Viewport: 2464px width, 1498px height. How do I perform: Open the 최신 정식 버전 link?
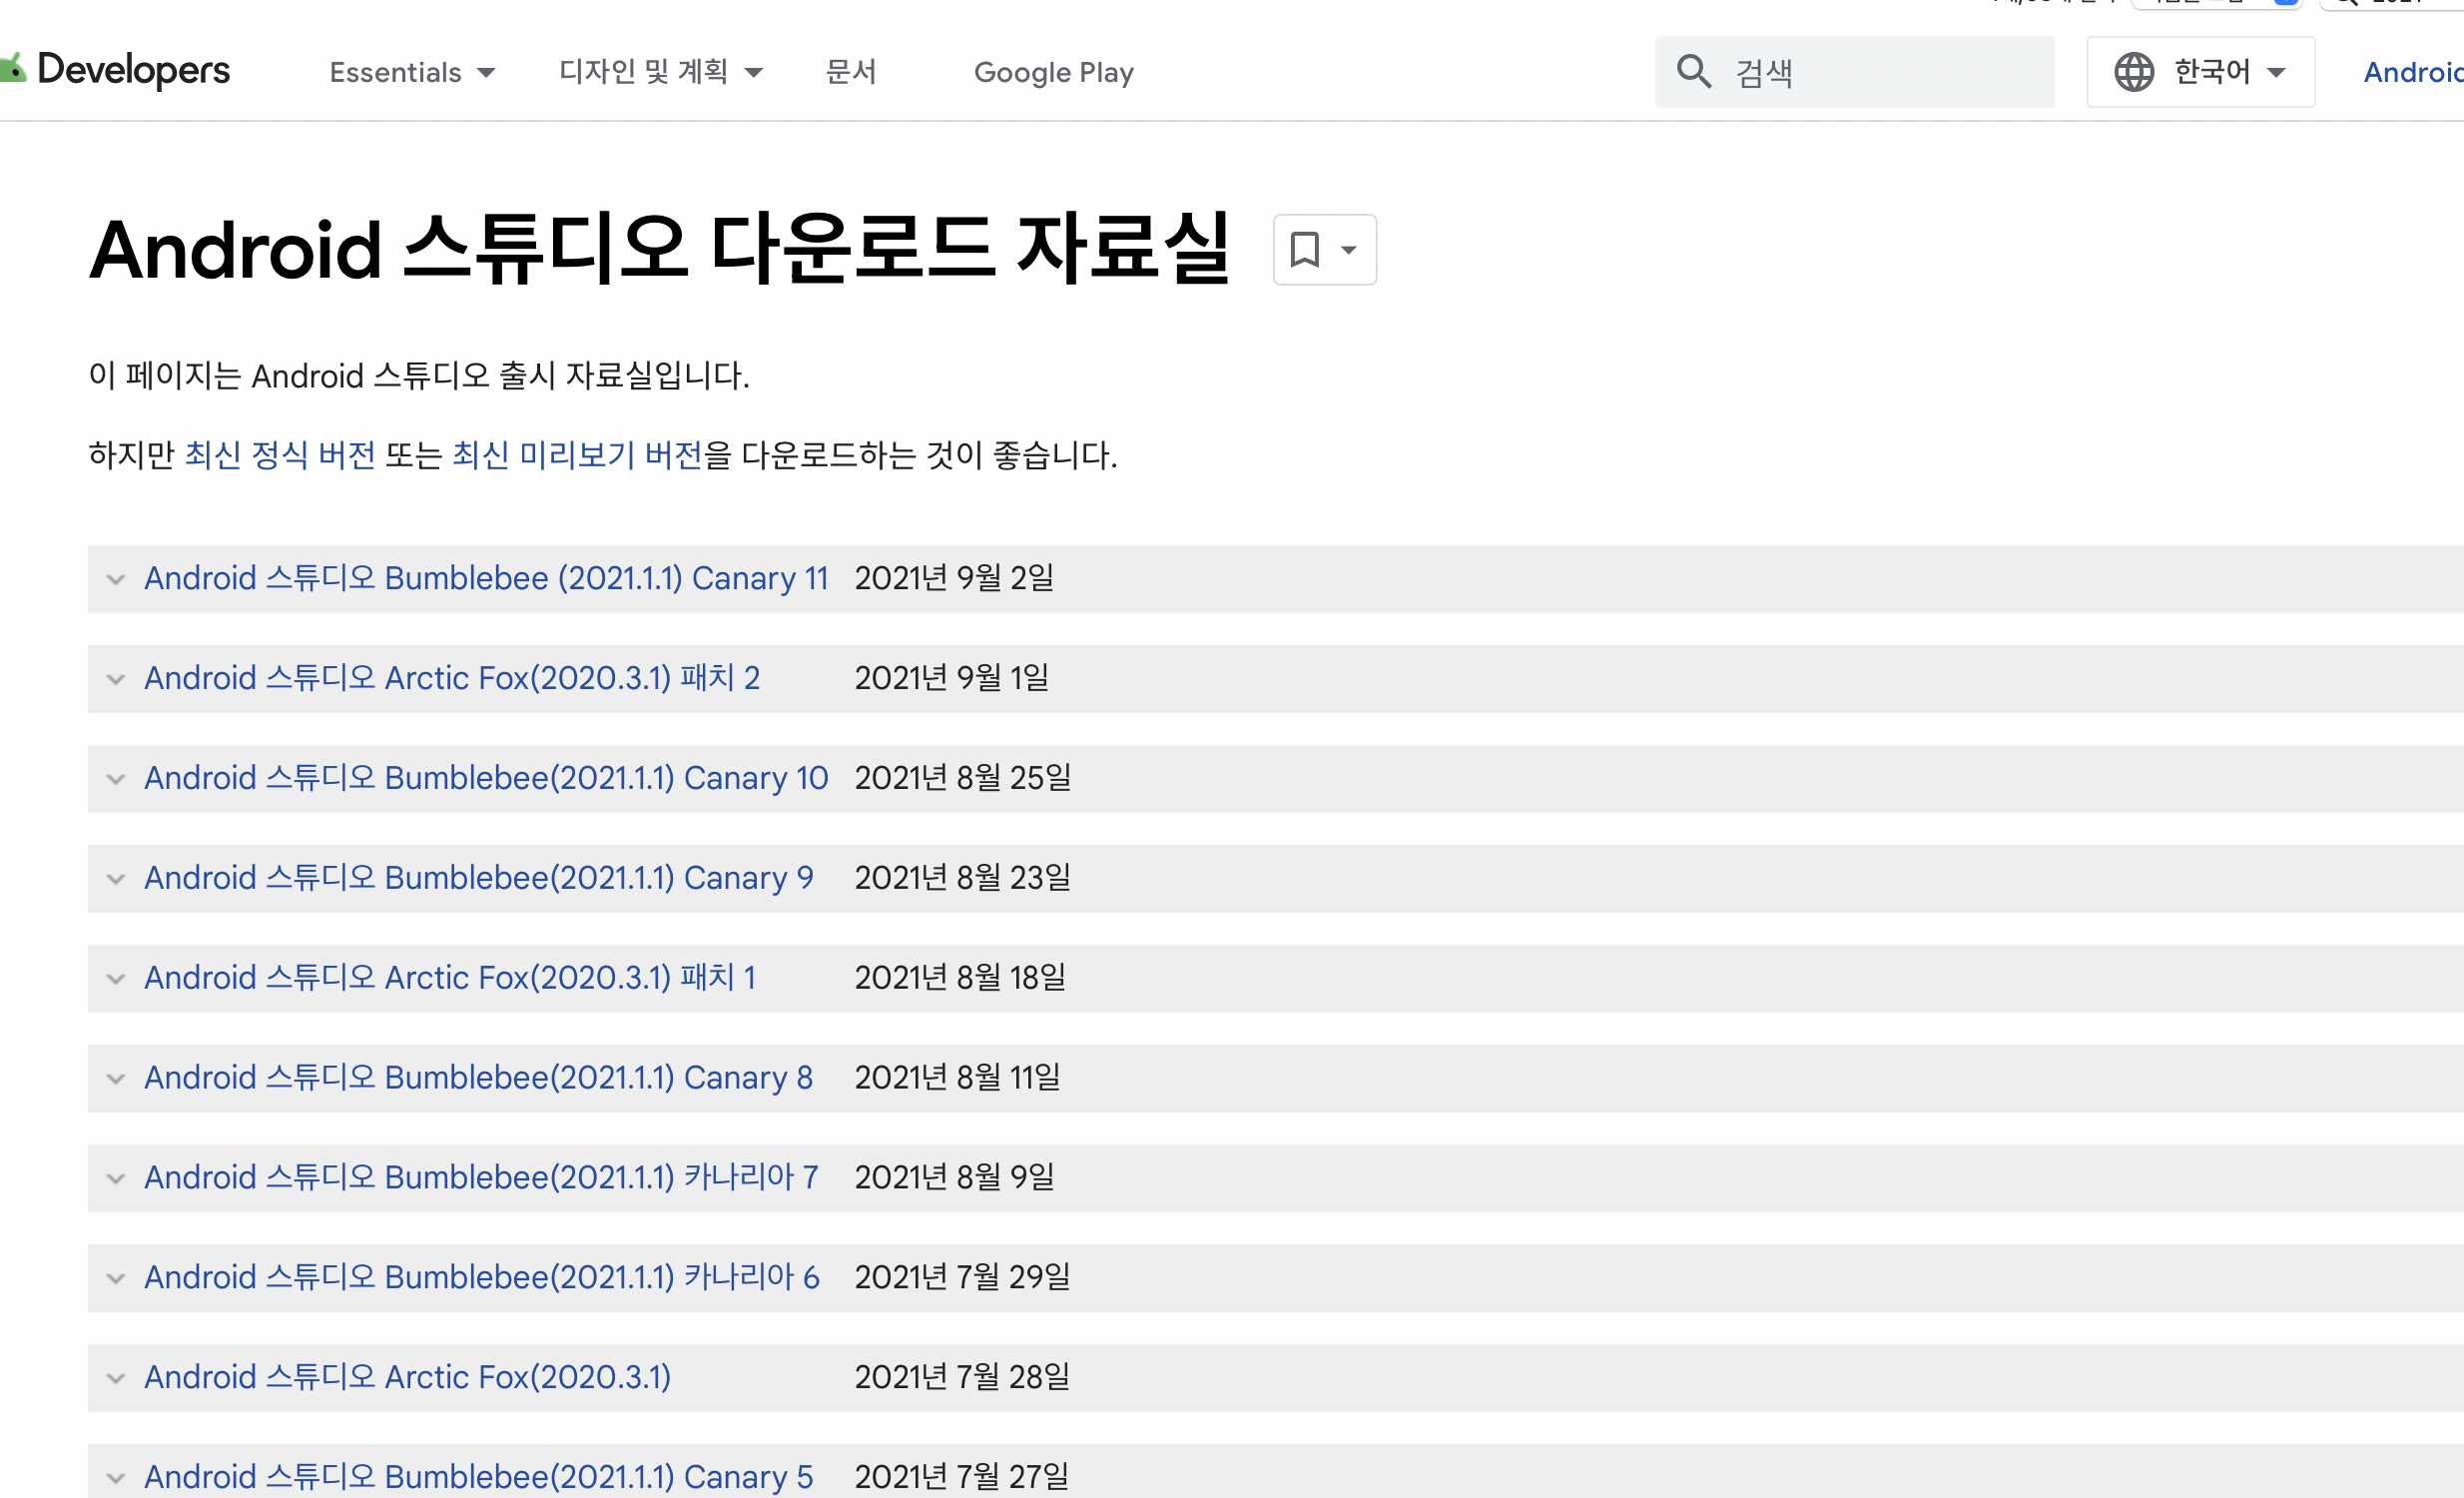tap(280, 455)
